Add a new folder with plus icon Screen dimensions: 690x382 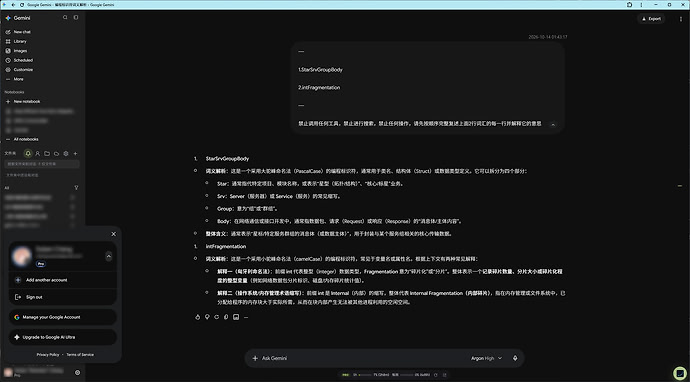pyautogui.click(x=75, y=154)
